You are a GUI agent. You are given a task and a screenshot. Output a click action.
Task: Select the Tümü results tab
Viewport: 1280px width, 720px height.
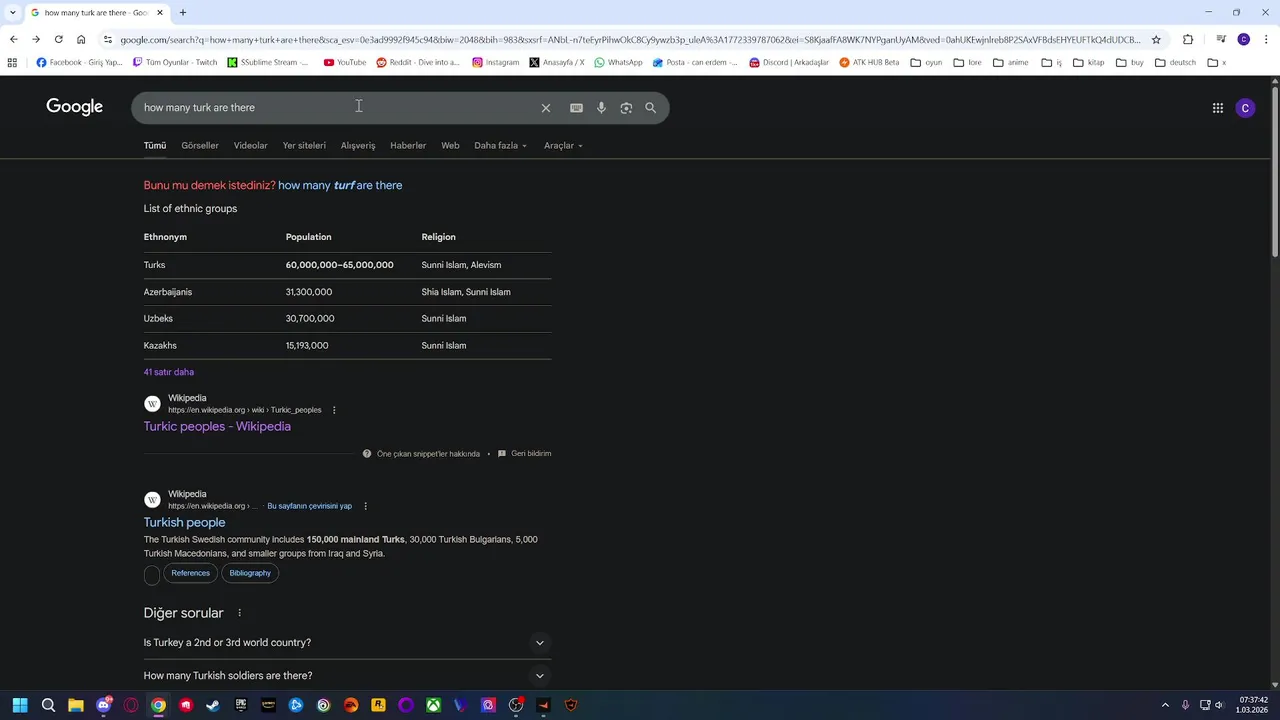(155, 146)
